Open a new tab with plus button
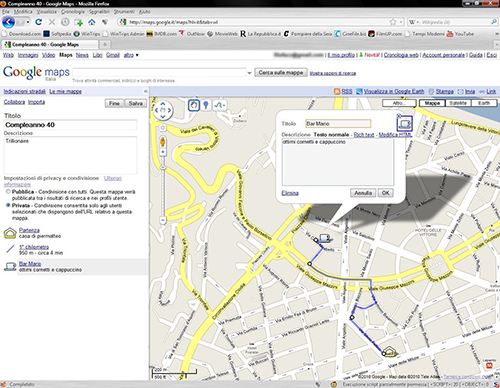This screenshot has width=500, height=388. (x=105, y=44)
